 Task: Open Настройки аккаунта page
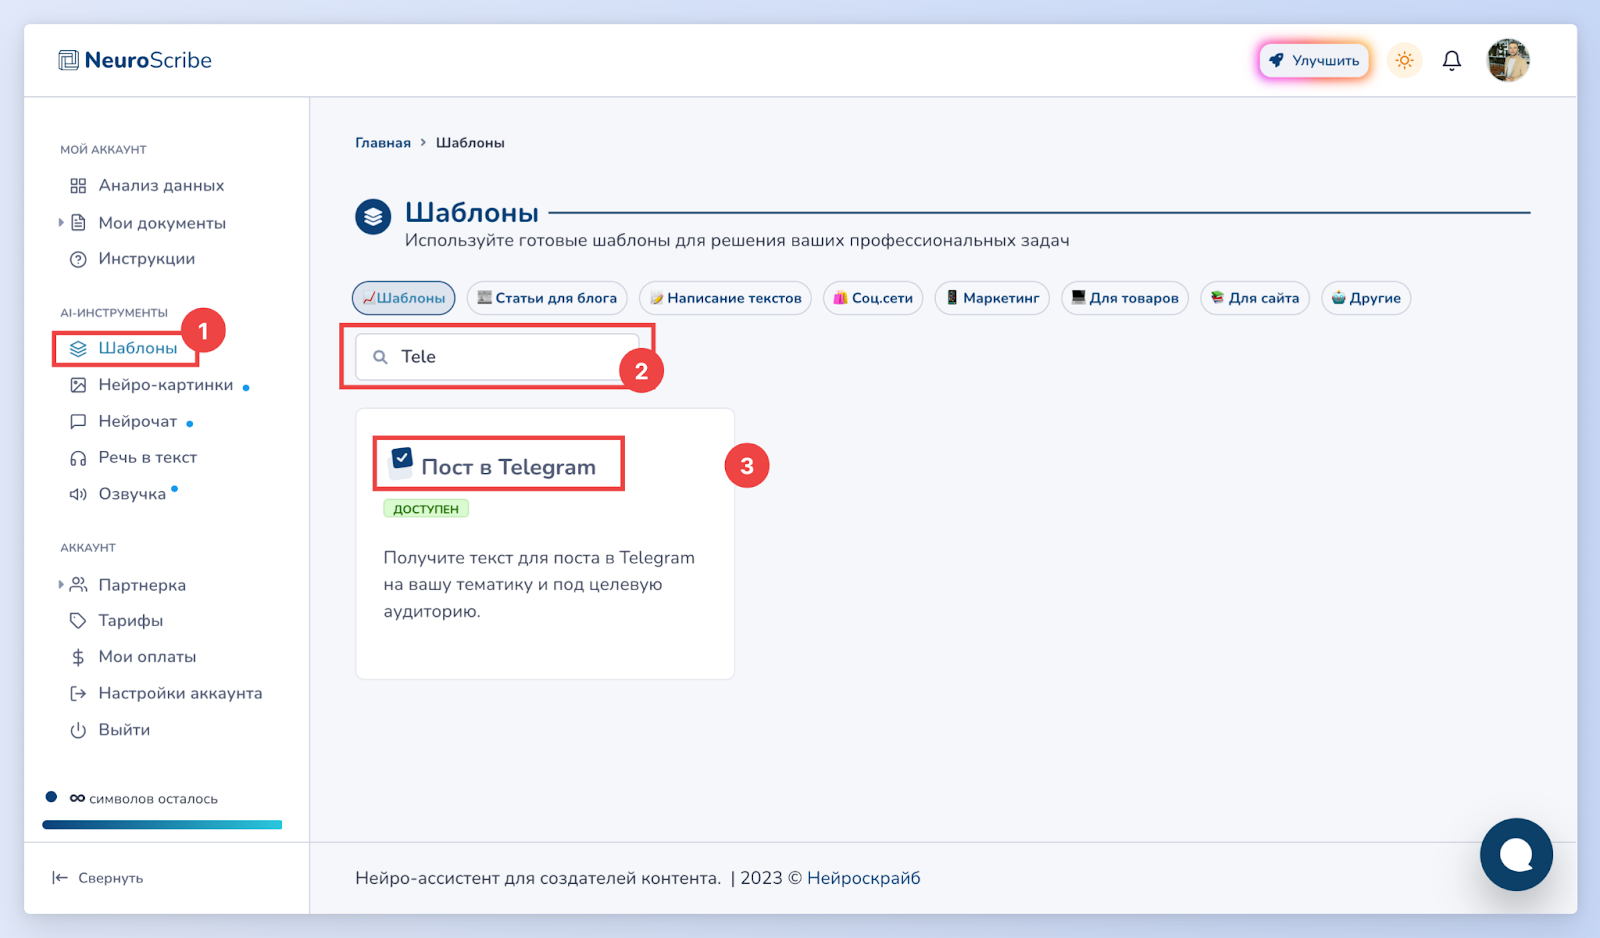(x=180, y=693)
